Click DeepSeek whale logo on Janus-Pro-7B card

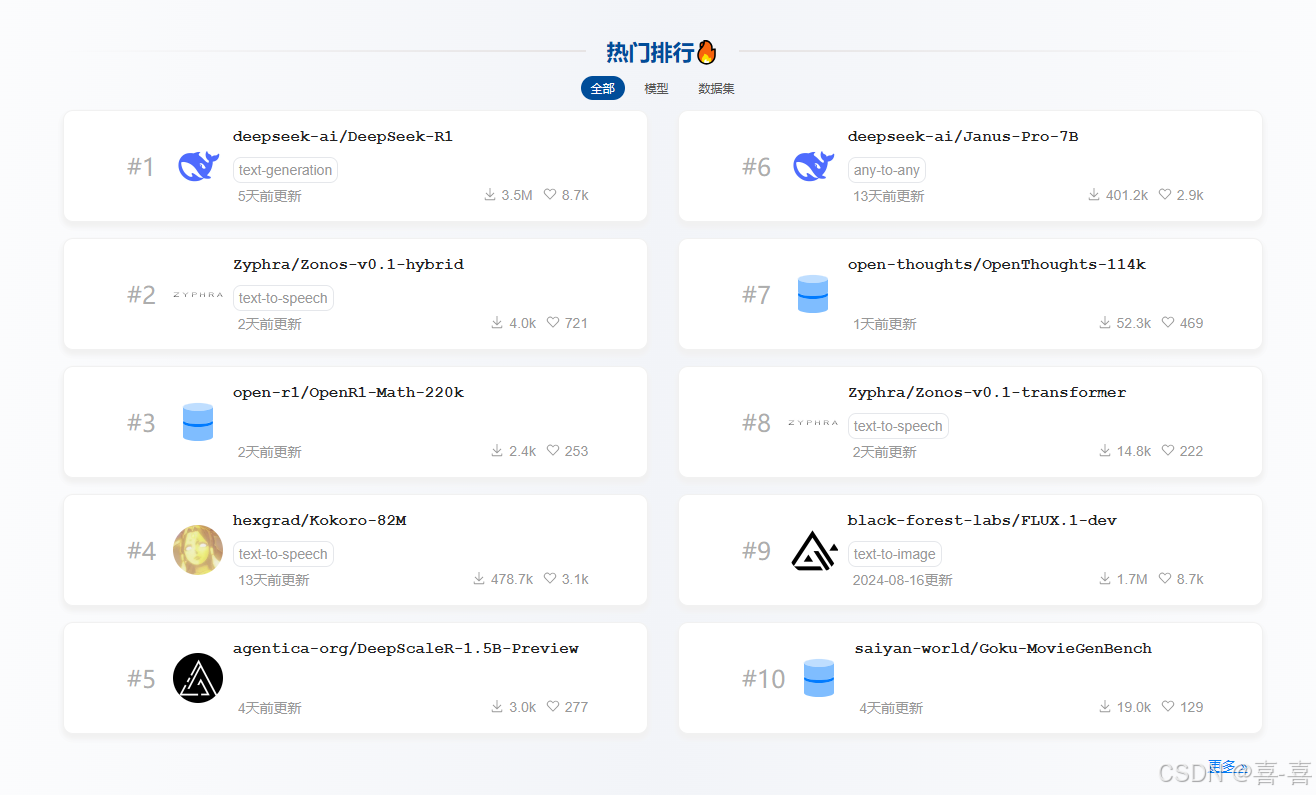813,166
